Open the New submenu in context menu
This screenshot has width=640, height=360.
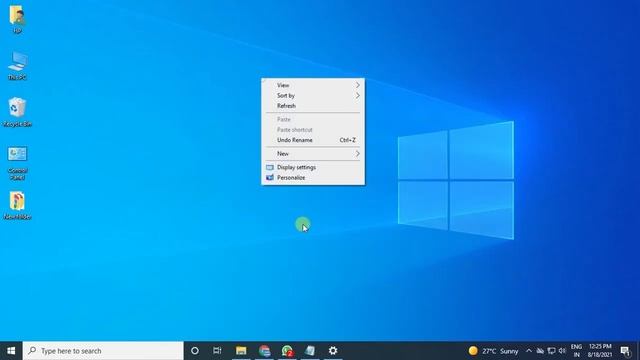coord(313,153)
